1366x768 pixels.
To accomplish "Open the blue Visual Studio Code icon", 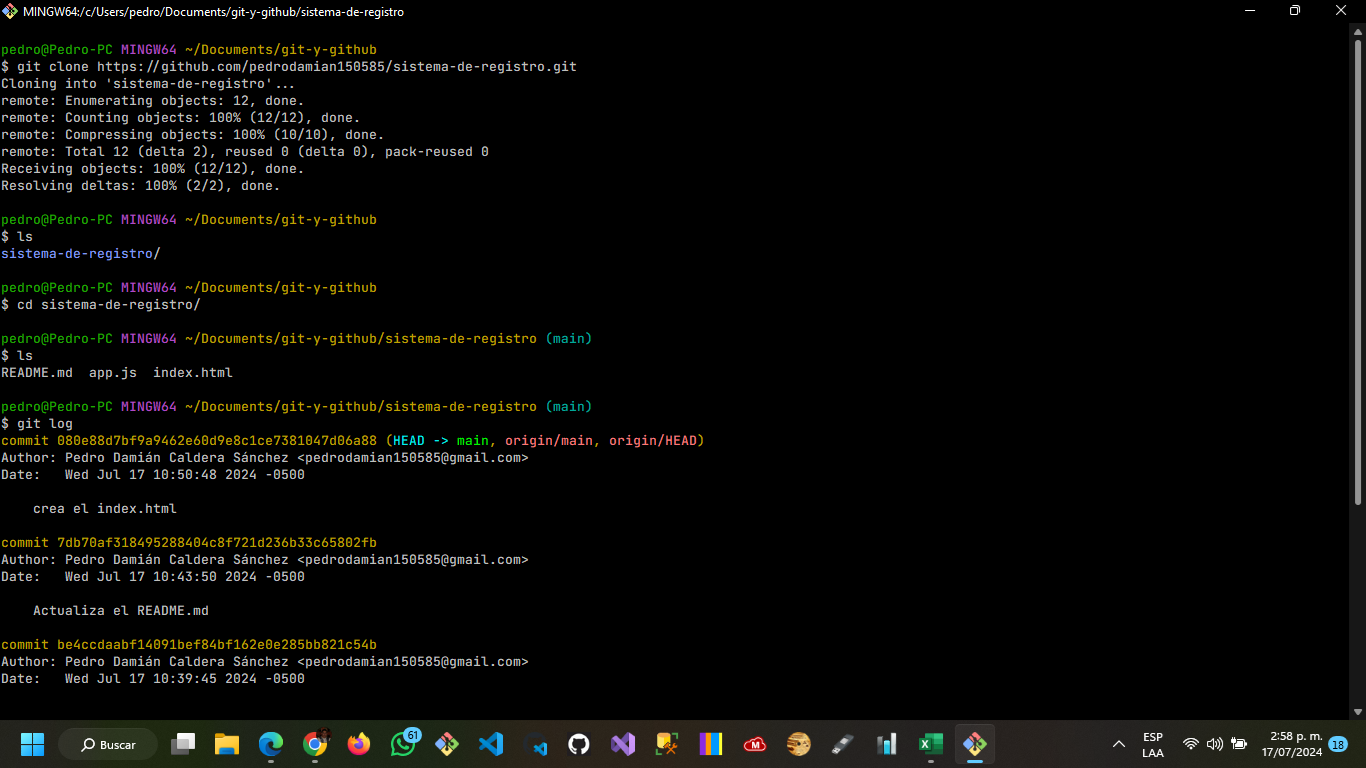I will tap(491, 744).
